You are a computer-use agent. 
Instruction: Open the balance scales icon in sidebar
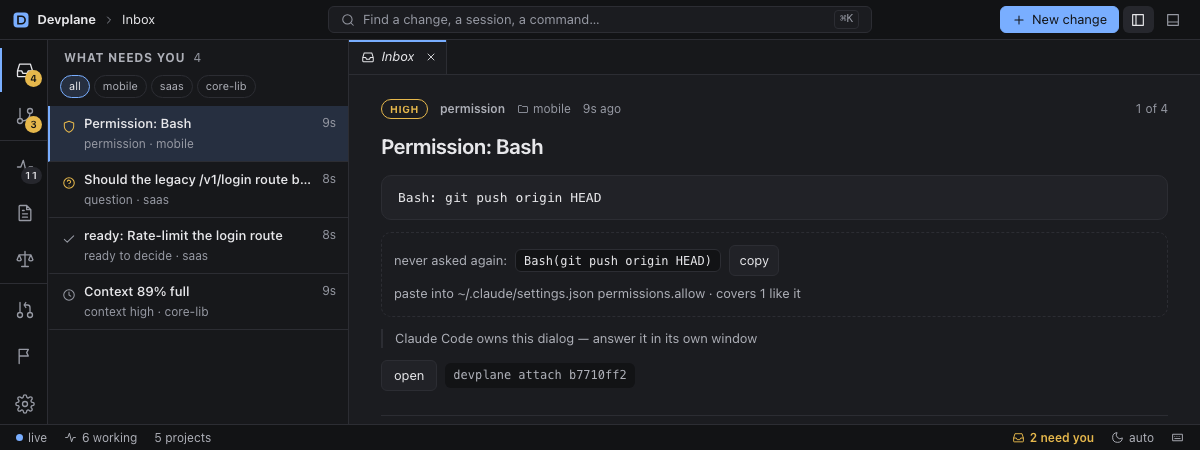coord(25,259)
